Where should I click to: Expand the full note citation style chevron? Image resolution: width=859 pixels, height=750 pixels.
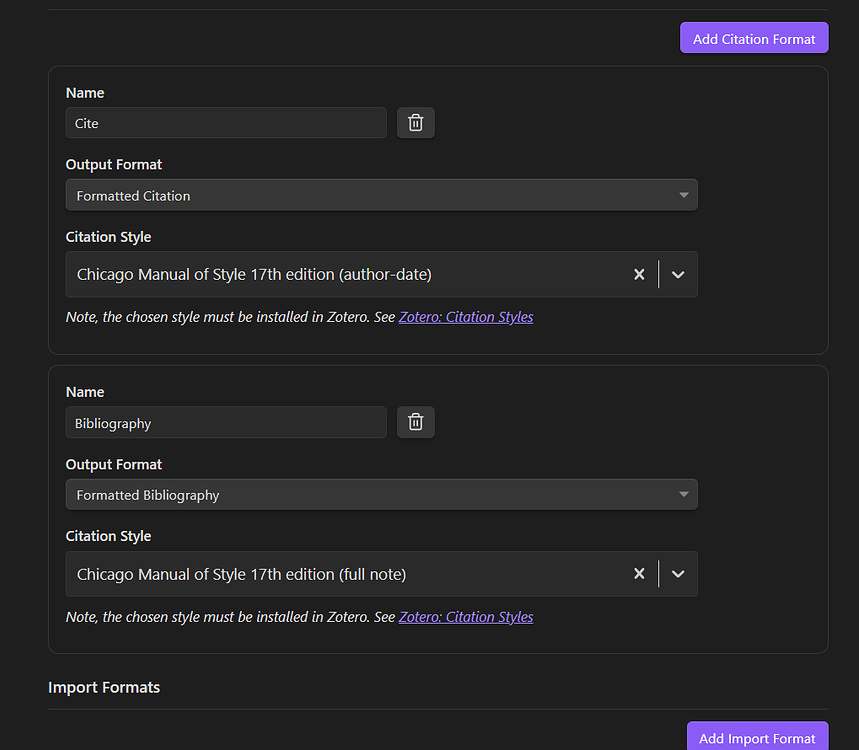(x=678, y=574)
